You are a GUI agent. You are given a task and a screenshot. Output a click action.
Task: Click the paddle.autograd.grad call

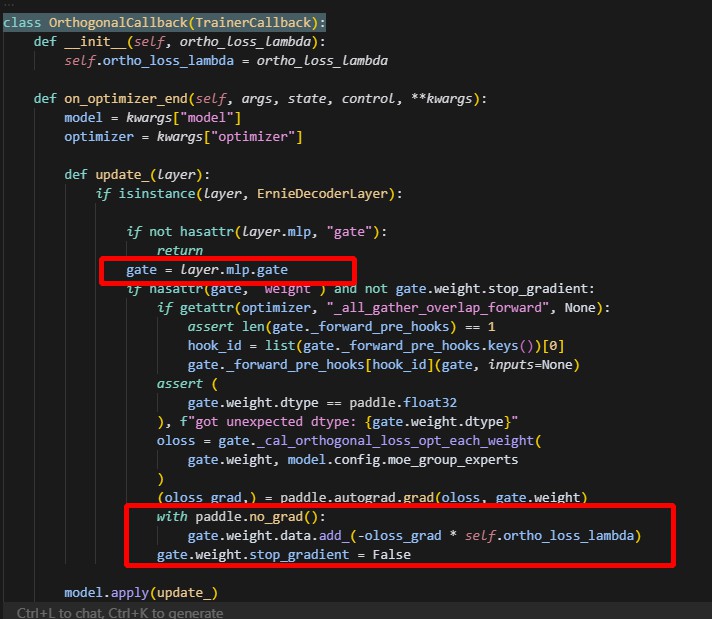click(357, 497)
